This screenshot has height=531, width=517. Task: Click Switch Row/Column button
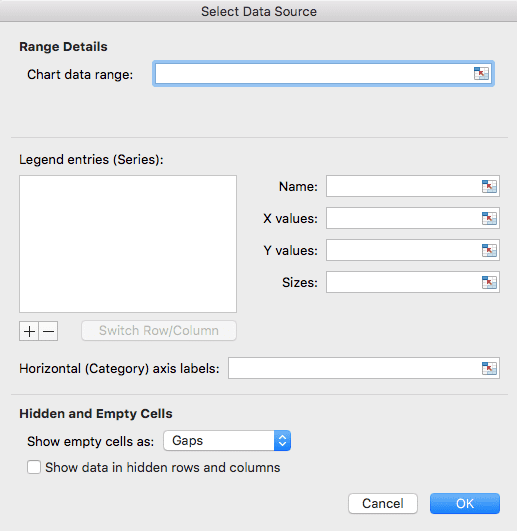(x=159, y=331)
